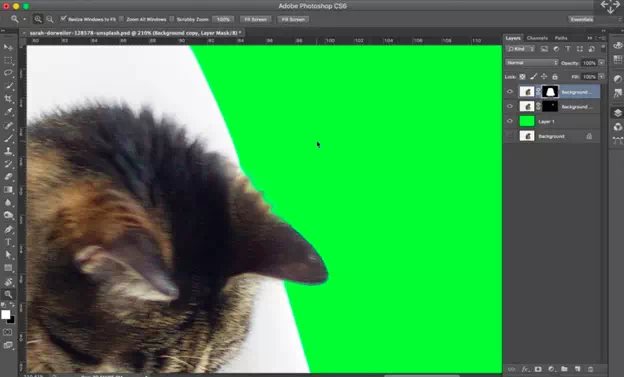Open the Kind filter dropdown

pos(521,49)
